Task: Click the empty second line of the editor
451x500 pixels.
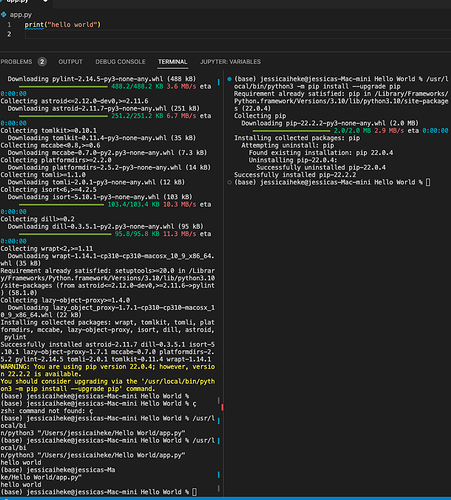Action: click(x=237, y=34)
